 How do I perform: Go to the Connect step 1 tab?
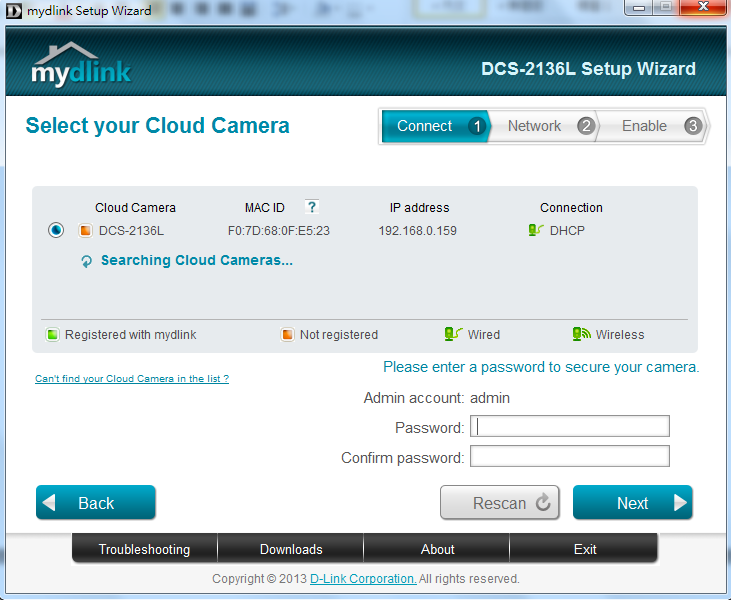433,126
